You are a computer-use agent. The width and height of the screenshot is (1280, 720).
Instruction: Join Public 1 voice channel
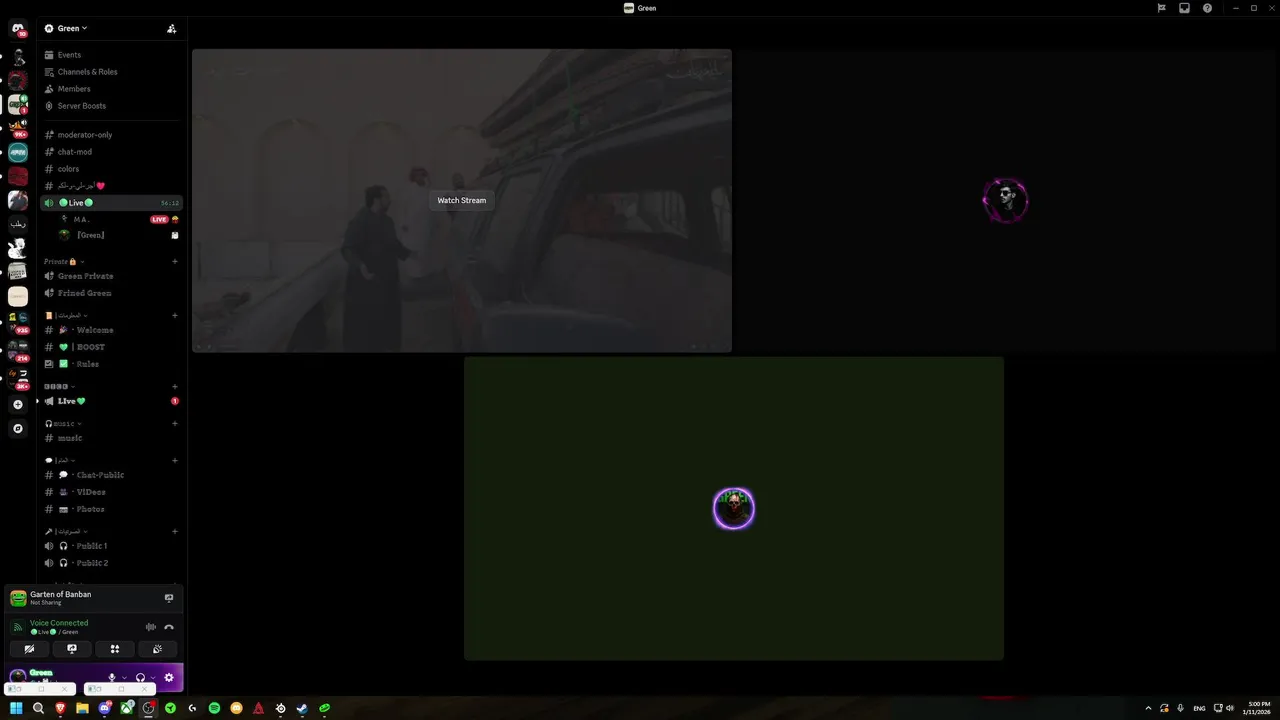click(x=92, y=546)
